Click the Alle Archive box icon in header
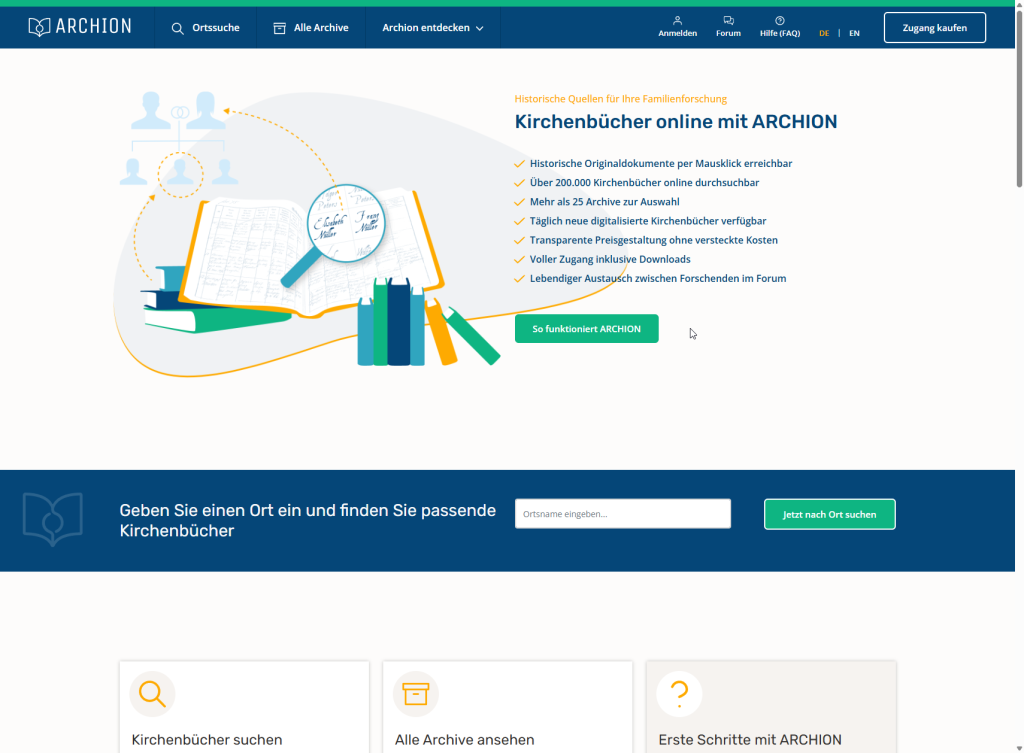Screen dimensions: 1024x753 (x=280, y=28)
